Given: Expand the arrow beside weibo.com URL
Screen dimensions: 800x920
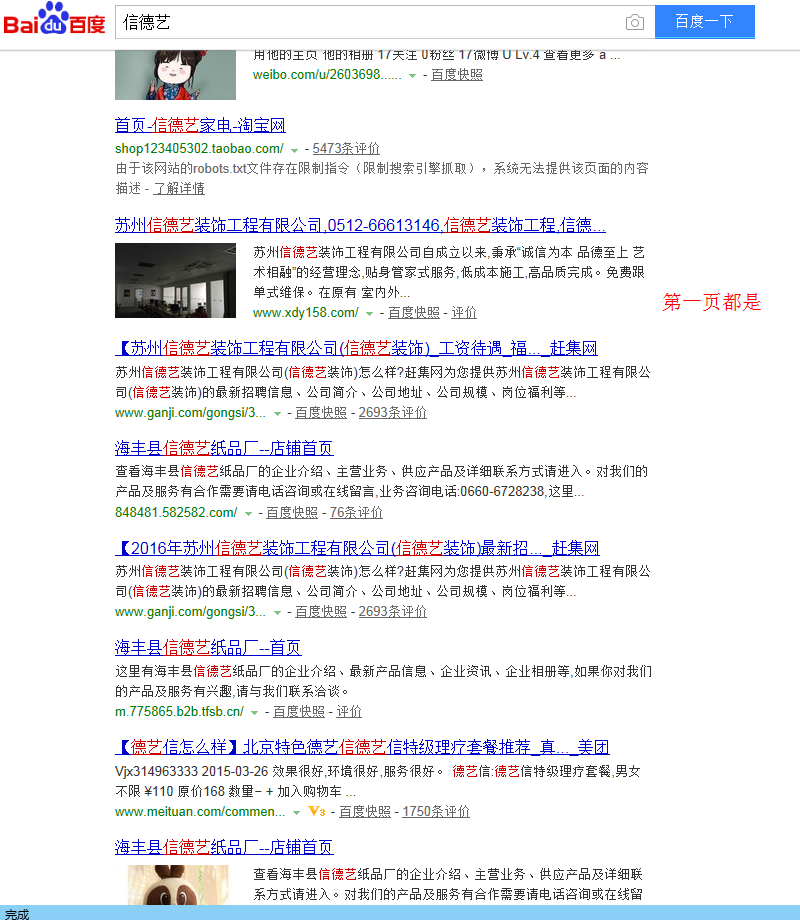Looking at the screenshot, I should 413,76.
